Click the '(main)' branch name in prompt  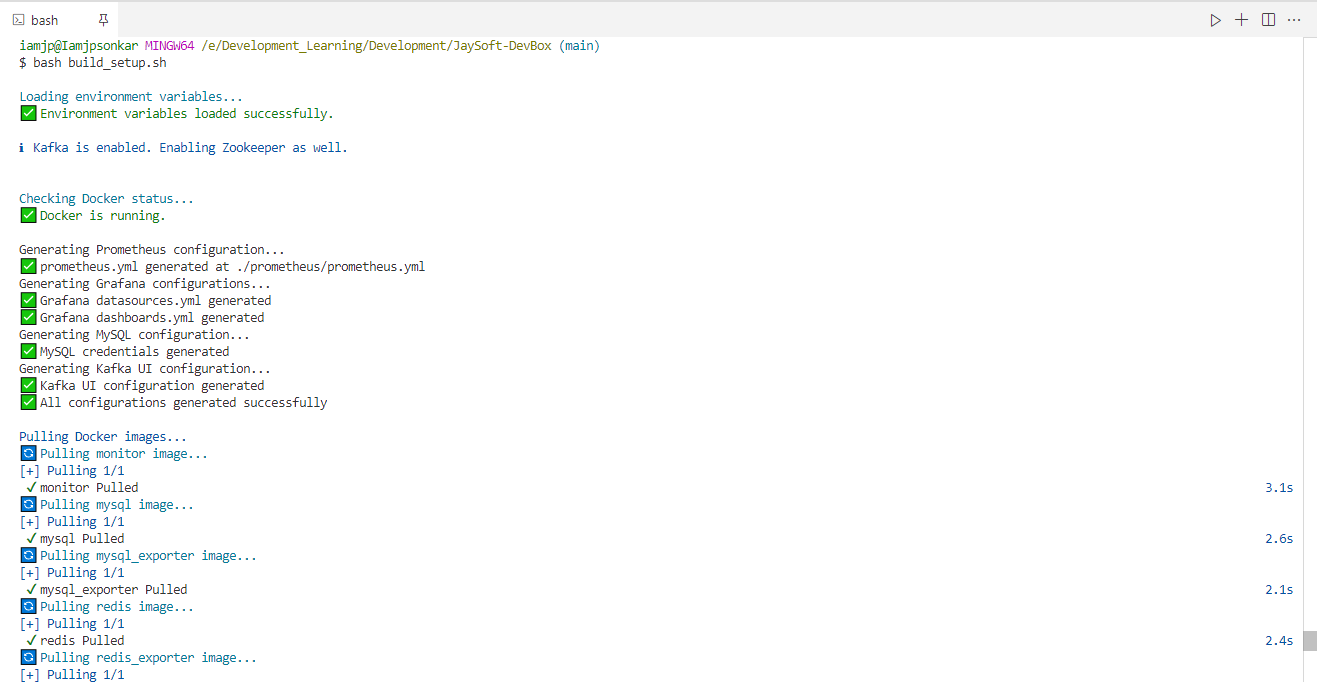click(x=580, y=46)
